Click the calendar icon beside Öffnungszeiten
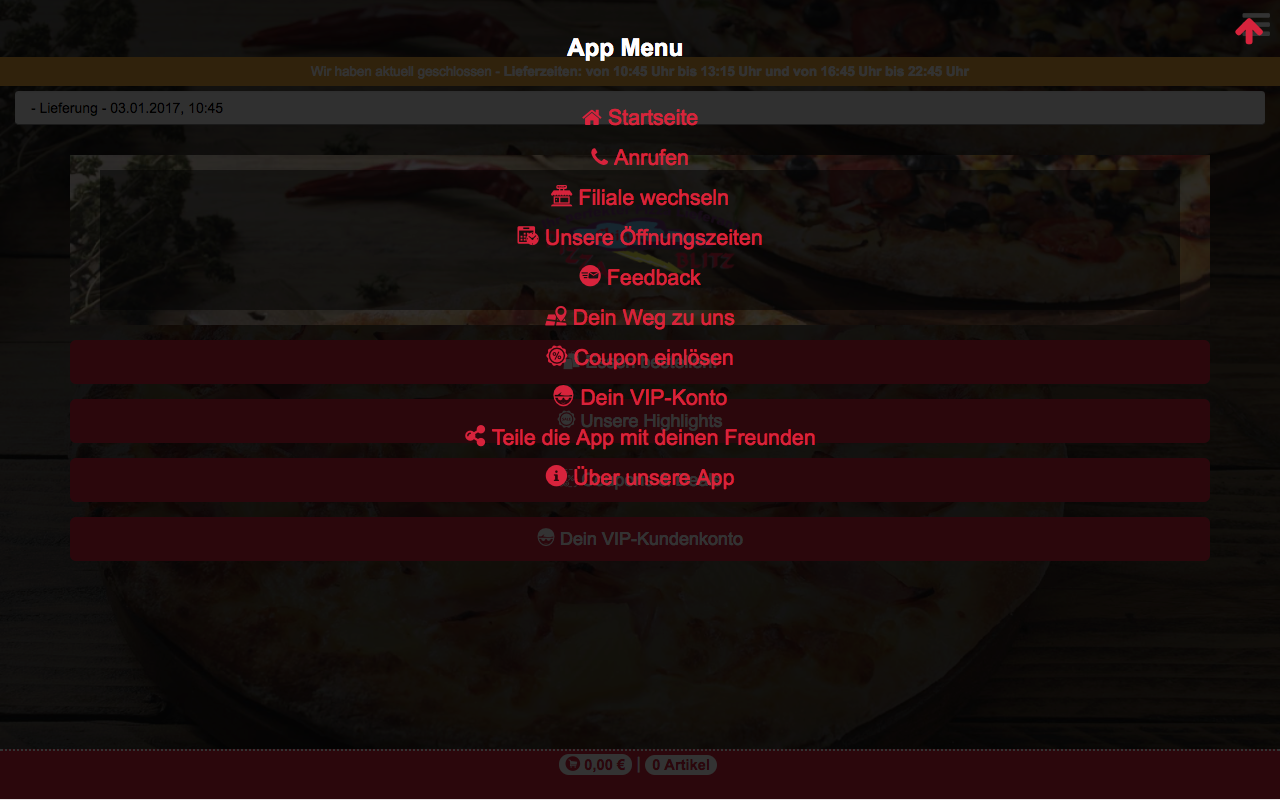The height and width of the screenshot is (800, 1280). (528, 237)
